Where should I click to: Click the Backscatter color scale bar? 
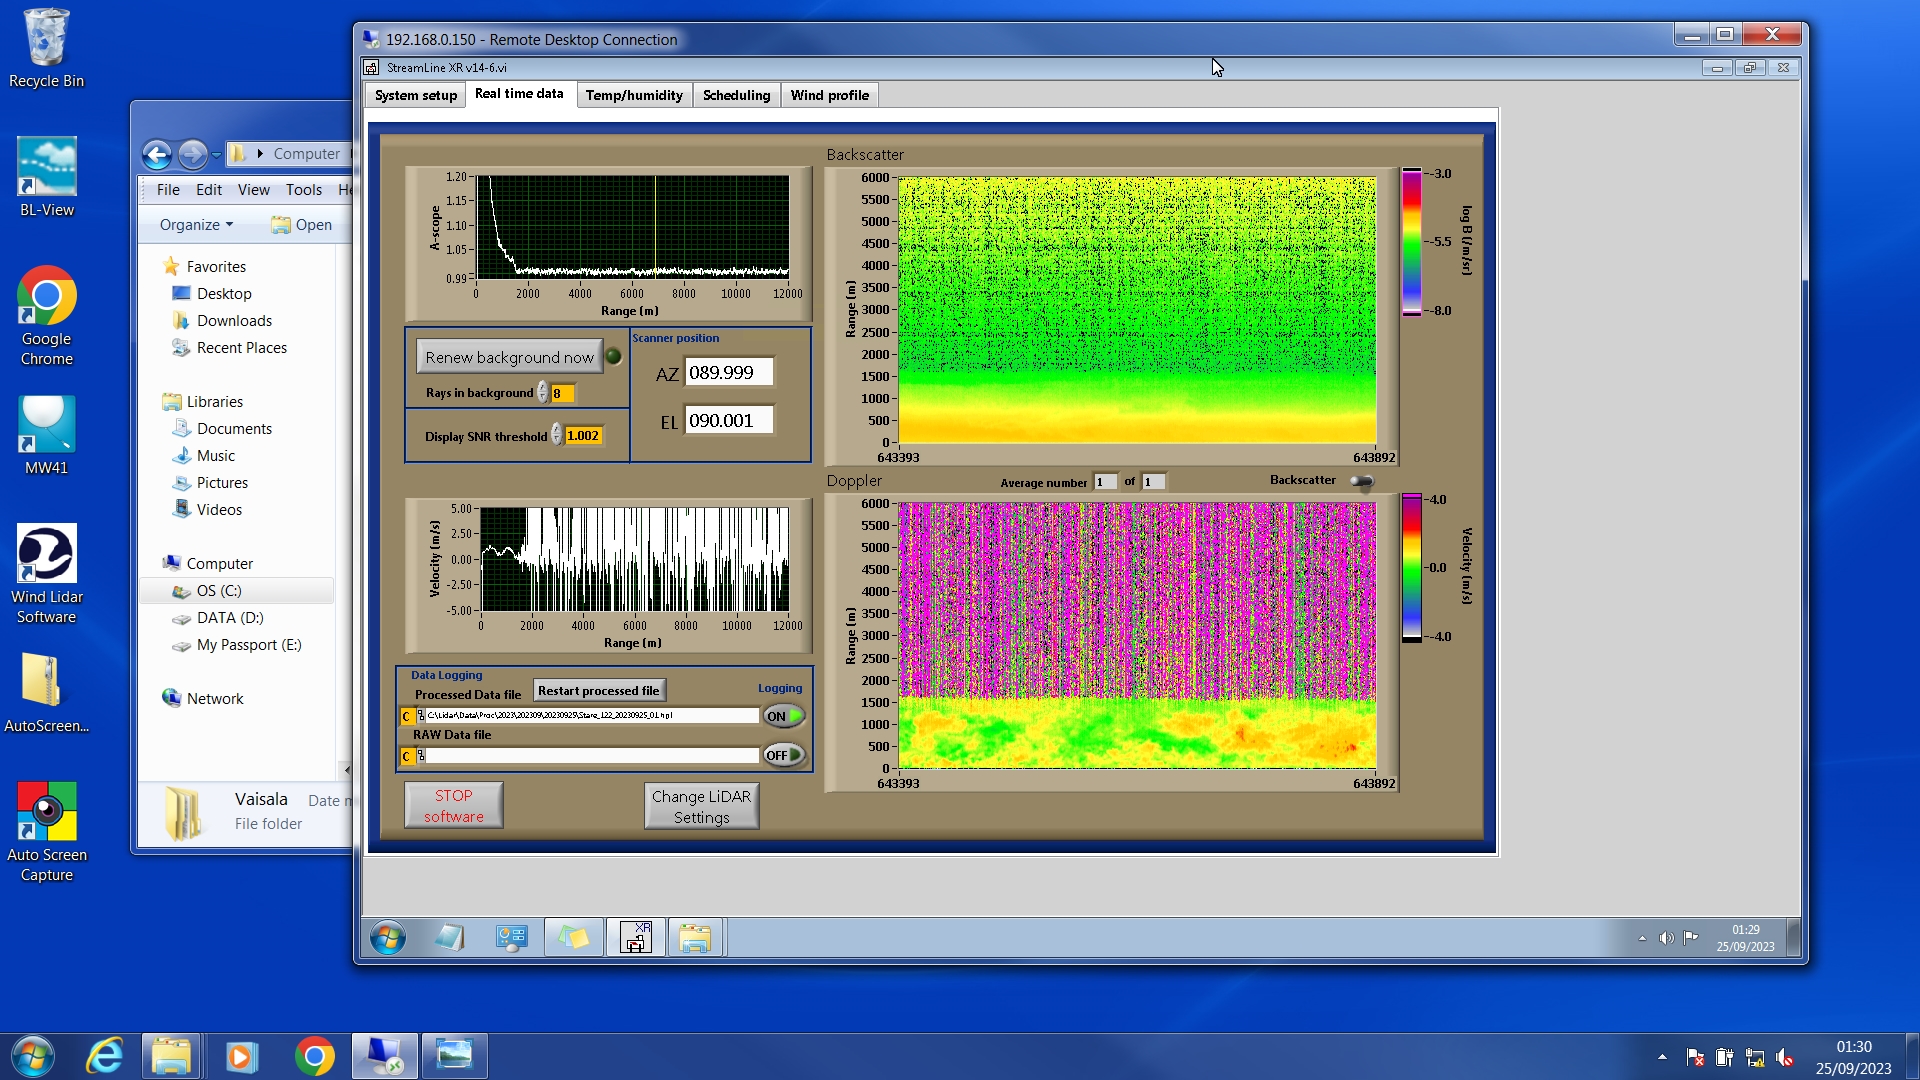(x=1411, y=242)
